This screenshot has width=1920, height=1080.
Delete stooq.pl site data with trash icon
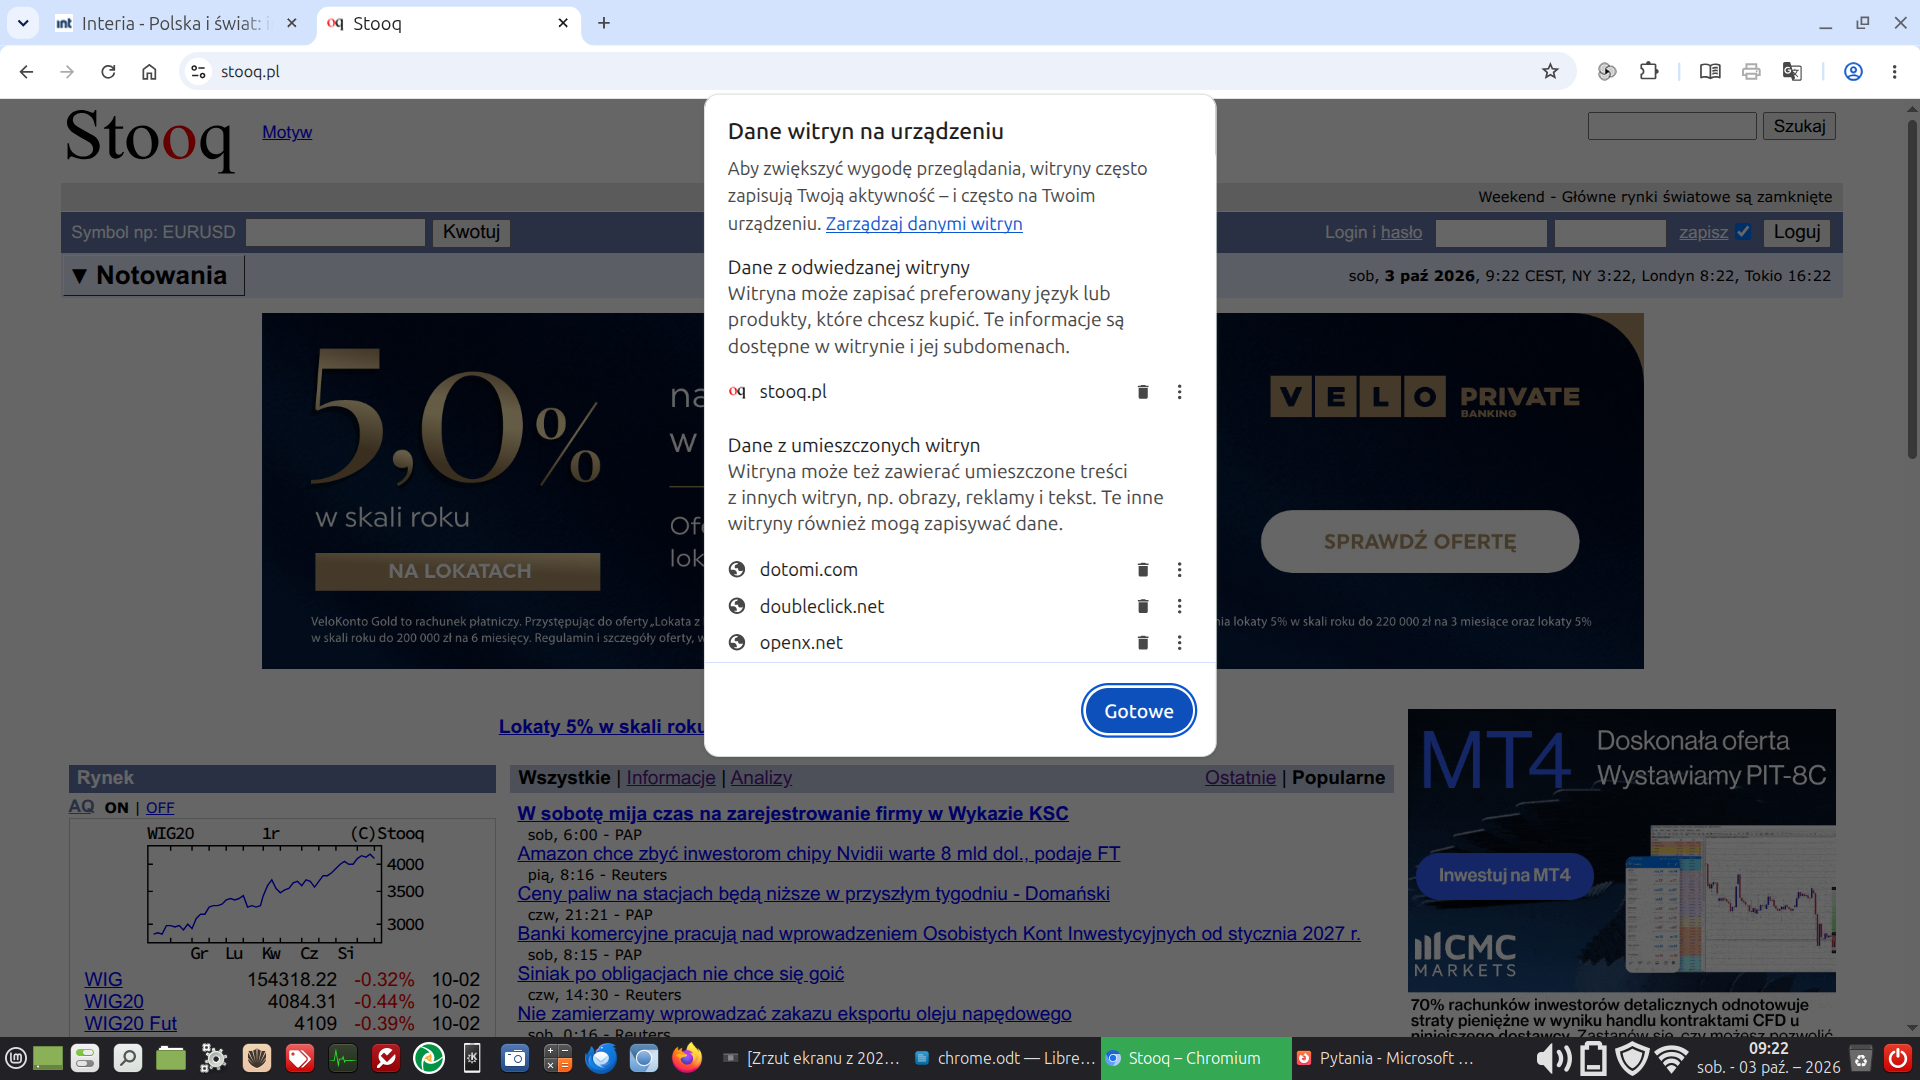pos(1143,392)
